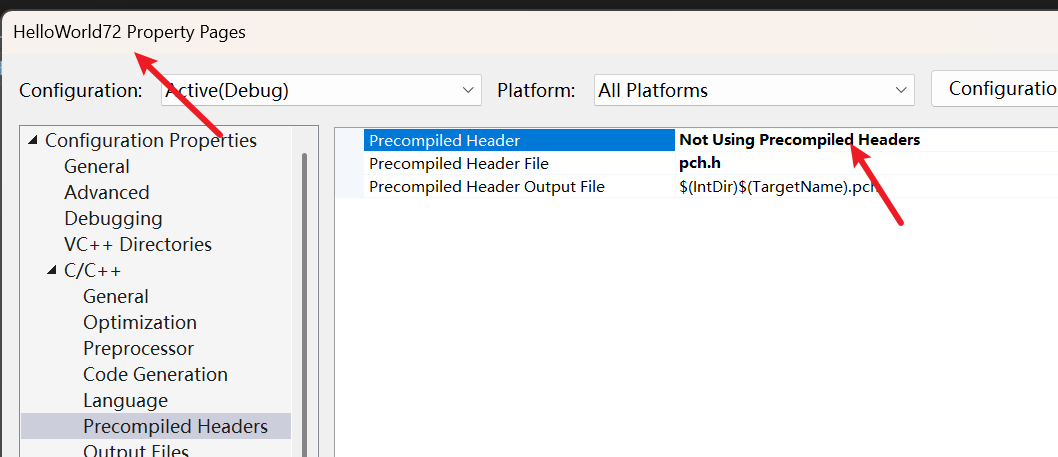
Task: Open the Optimization properties page
Action: click(140, 323)
